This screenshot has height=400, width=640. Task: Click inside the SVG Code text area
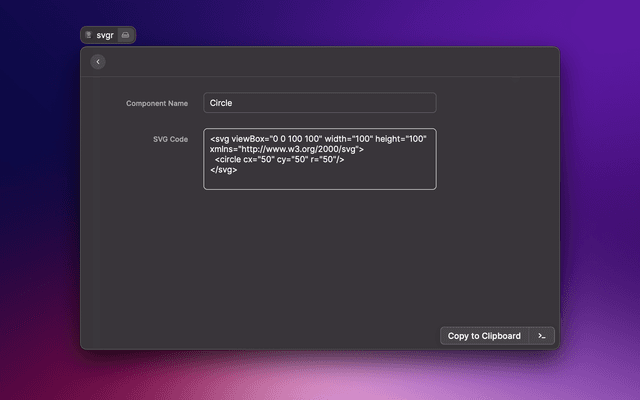tap(320, 180)
